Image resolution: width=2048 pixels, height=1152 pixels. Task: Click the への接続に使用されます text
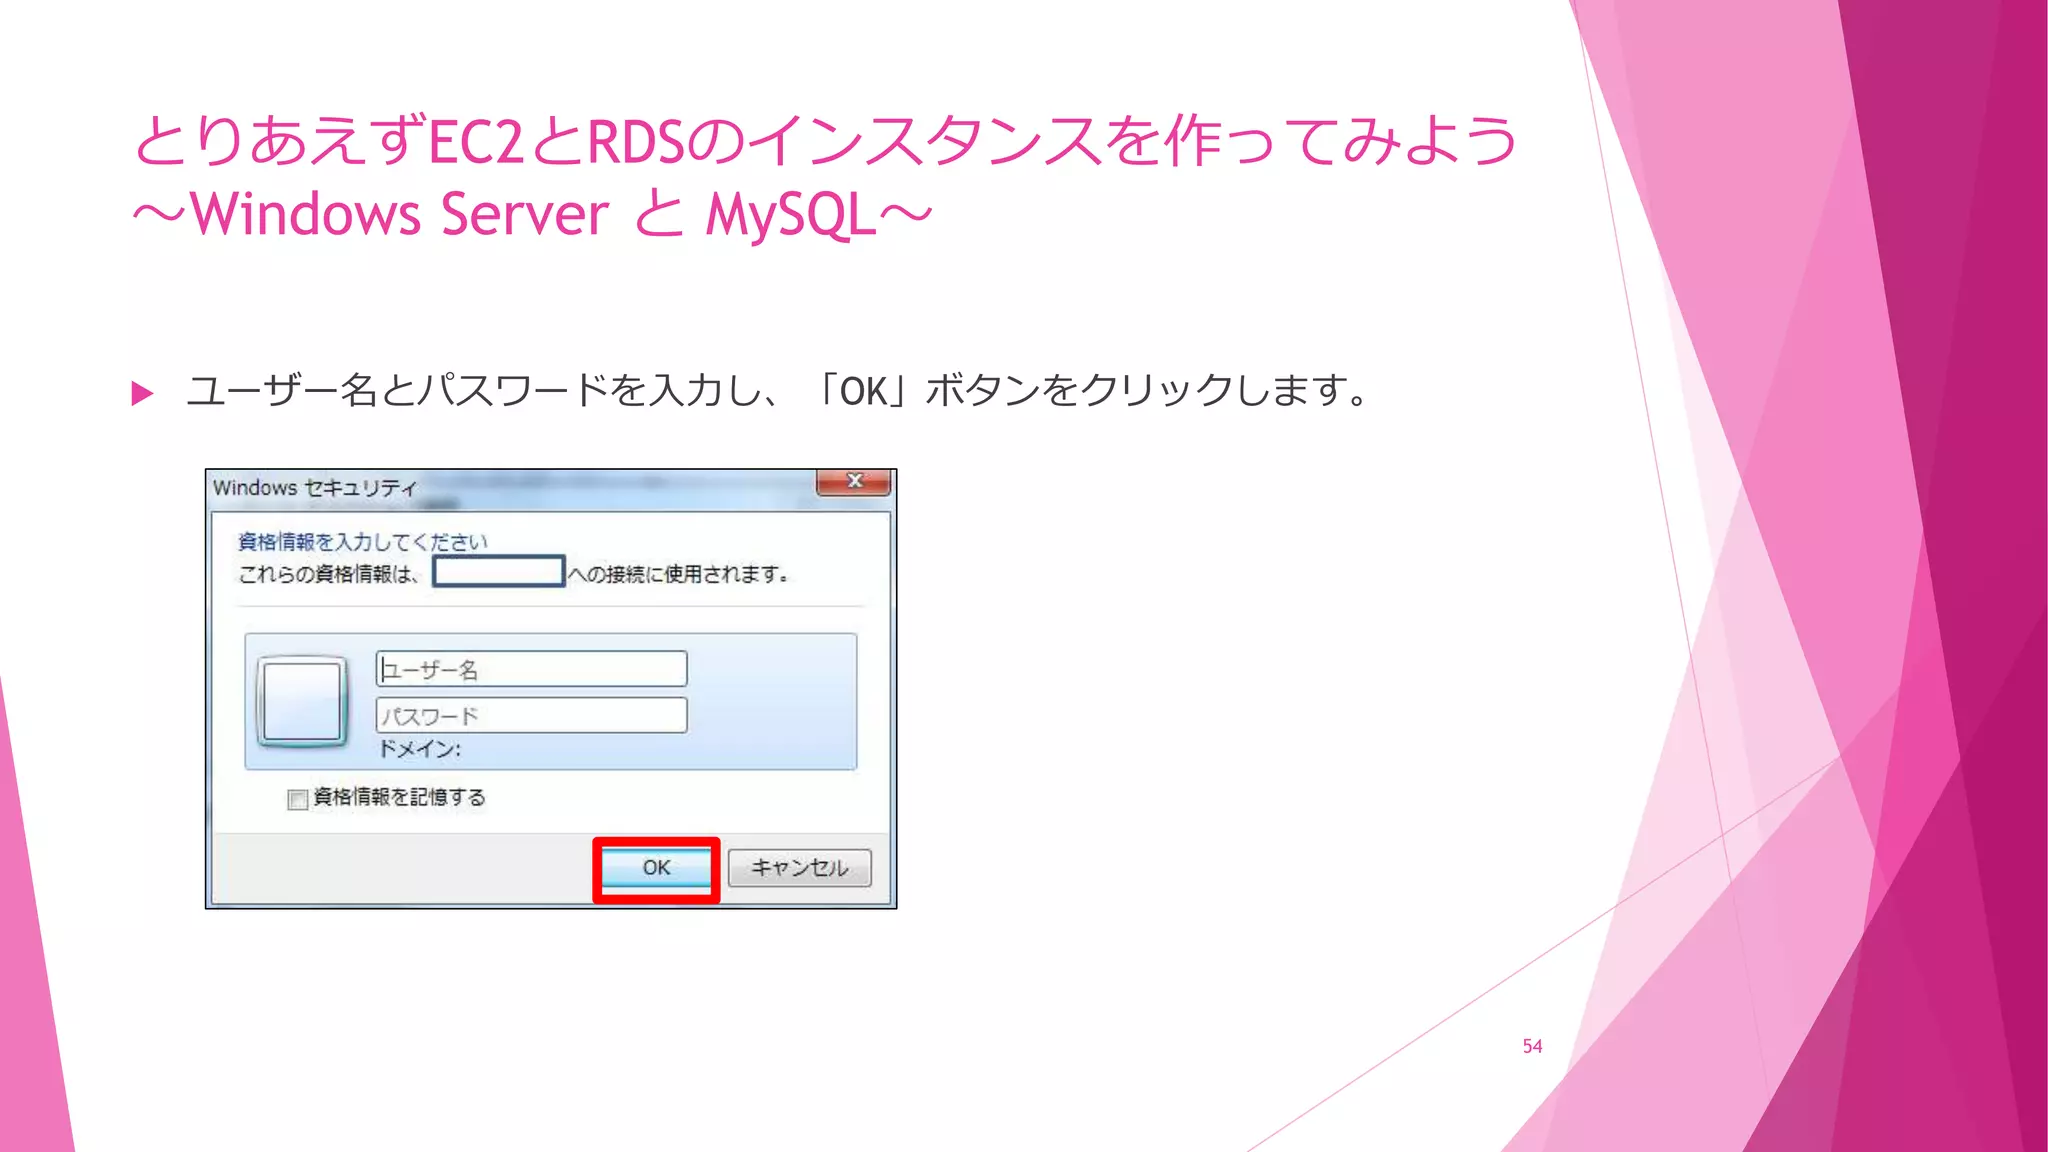coord(679,574)
